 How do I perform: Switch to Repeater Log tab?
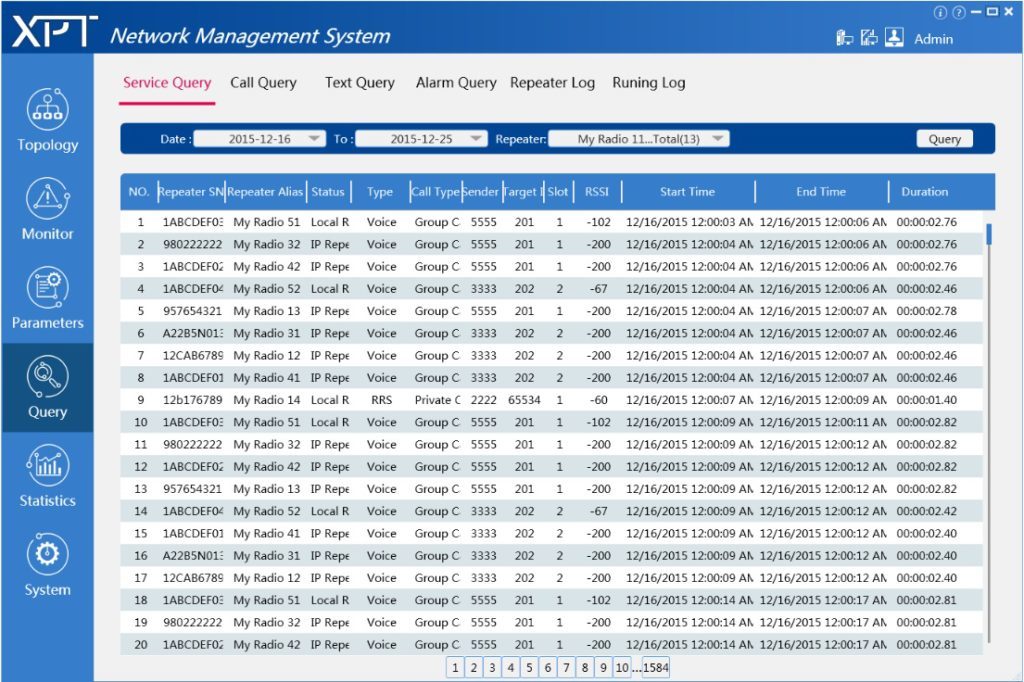click(x=552, y=83)
